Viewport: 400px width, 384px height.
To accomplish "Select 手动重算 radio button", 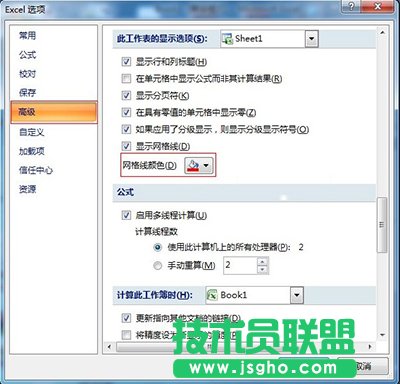I will 158,265.
